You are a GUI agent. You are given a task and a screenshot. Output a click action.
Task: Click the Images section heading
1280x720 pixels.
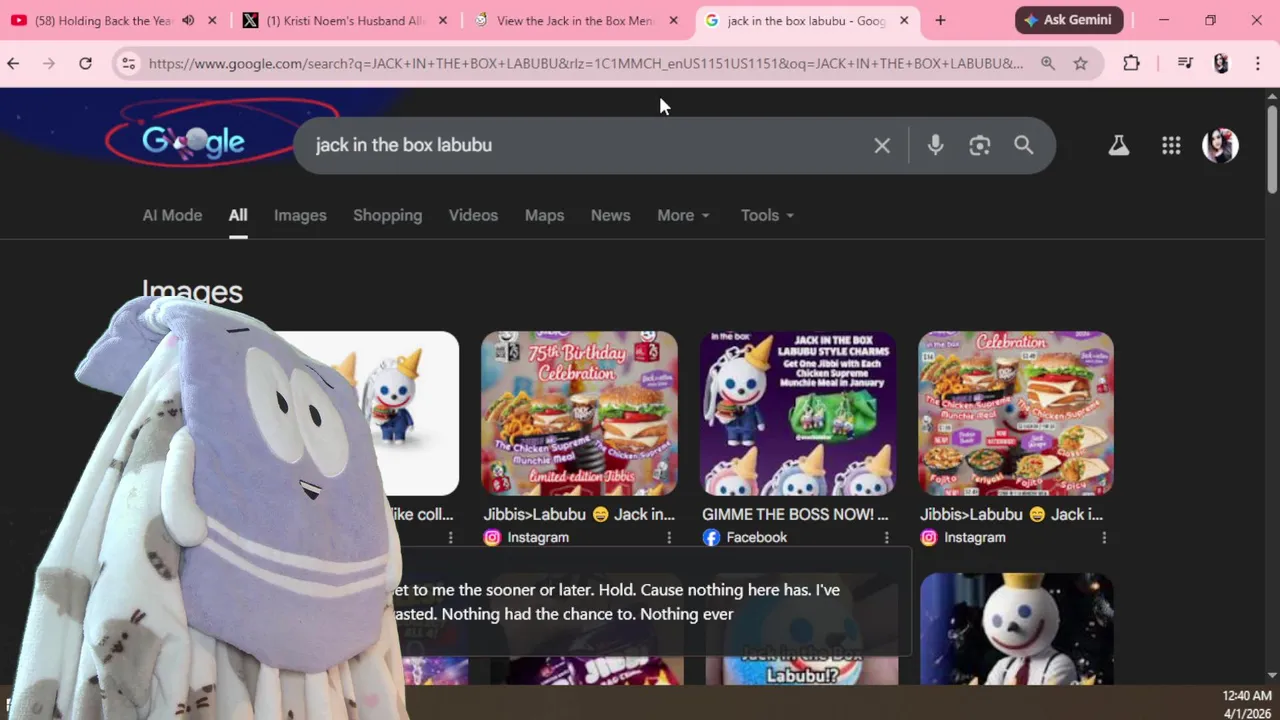pyautogui.click(x=192, y=292)
